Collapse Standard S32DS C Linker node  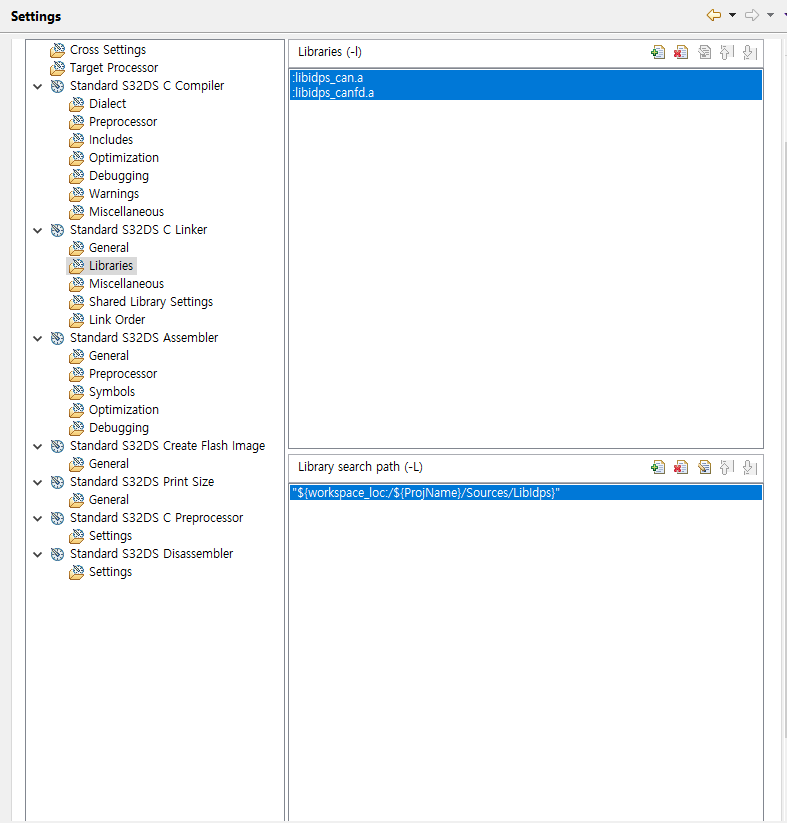point(38,230)
